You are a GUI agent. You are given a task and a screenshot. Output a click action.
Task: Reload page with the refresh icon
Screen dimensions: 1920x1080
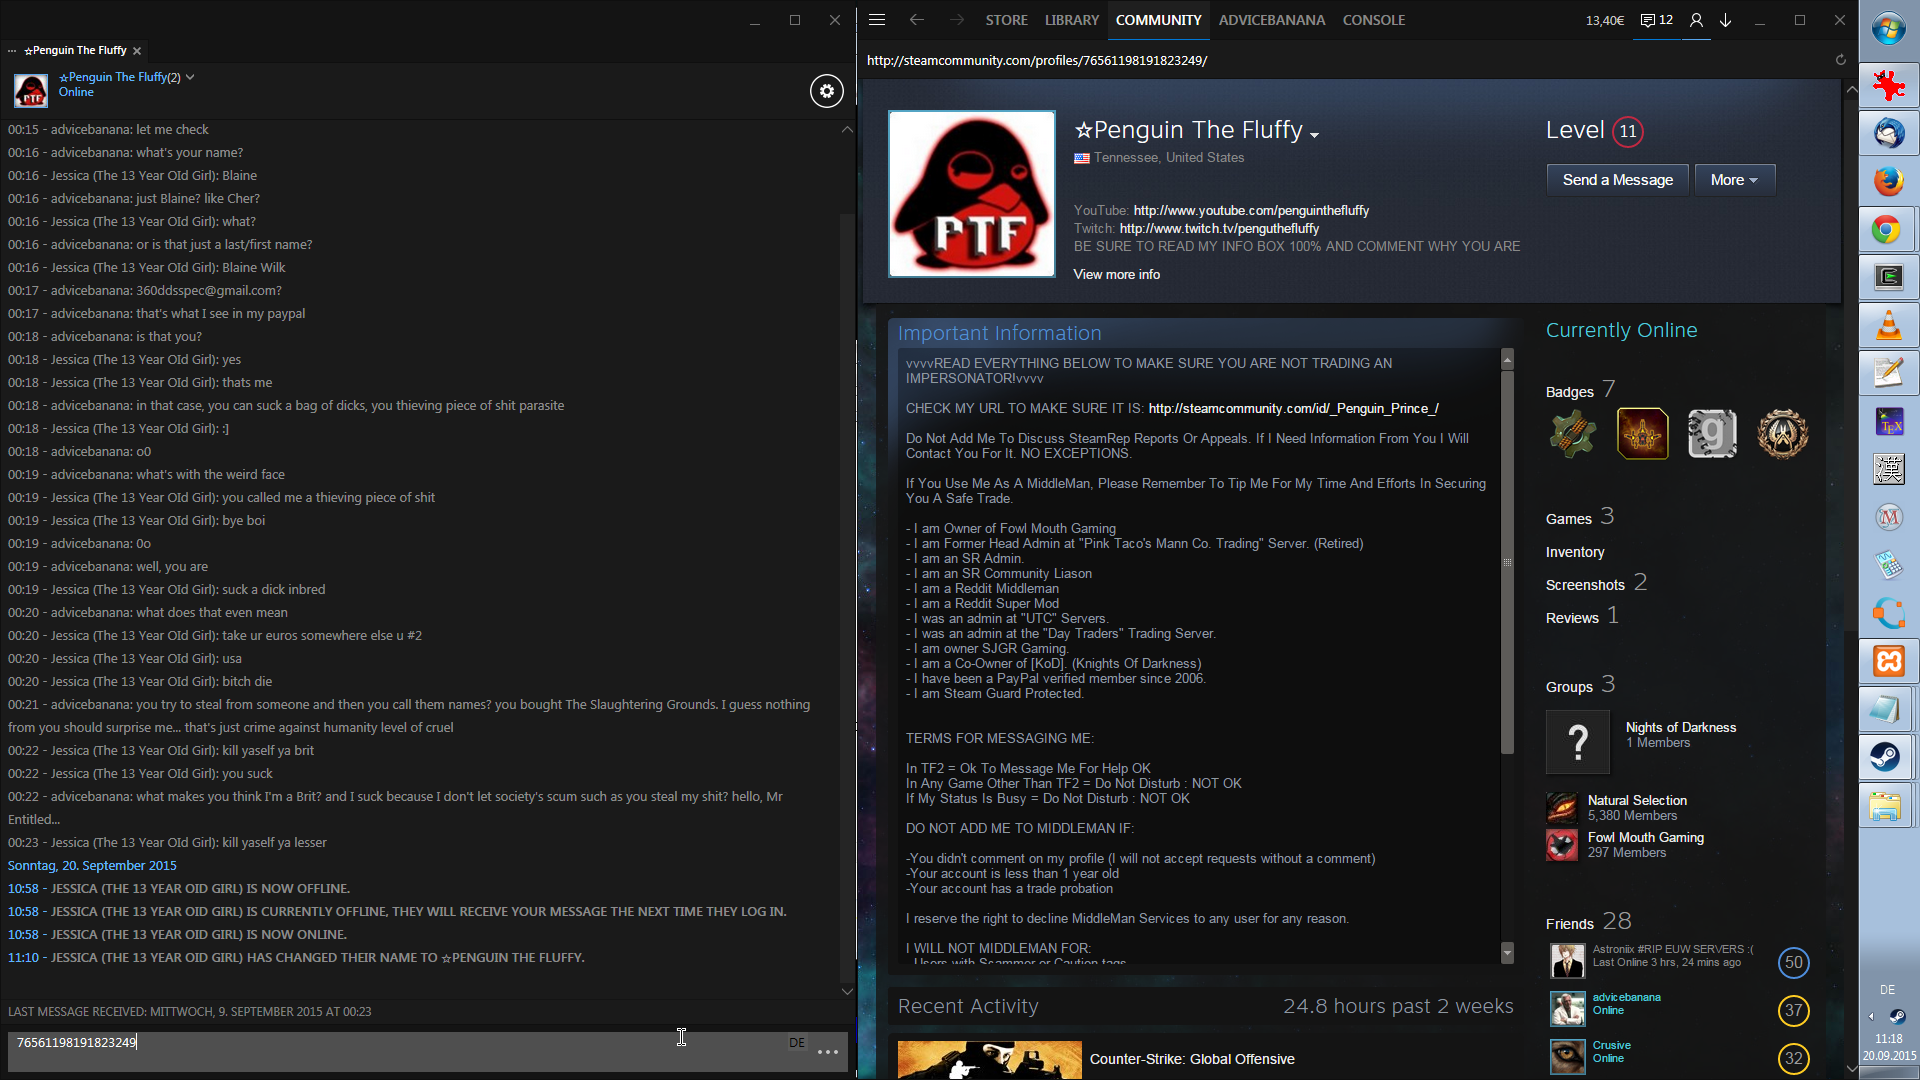click(1840, 60)
